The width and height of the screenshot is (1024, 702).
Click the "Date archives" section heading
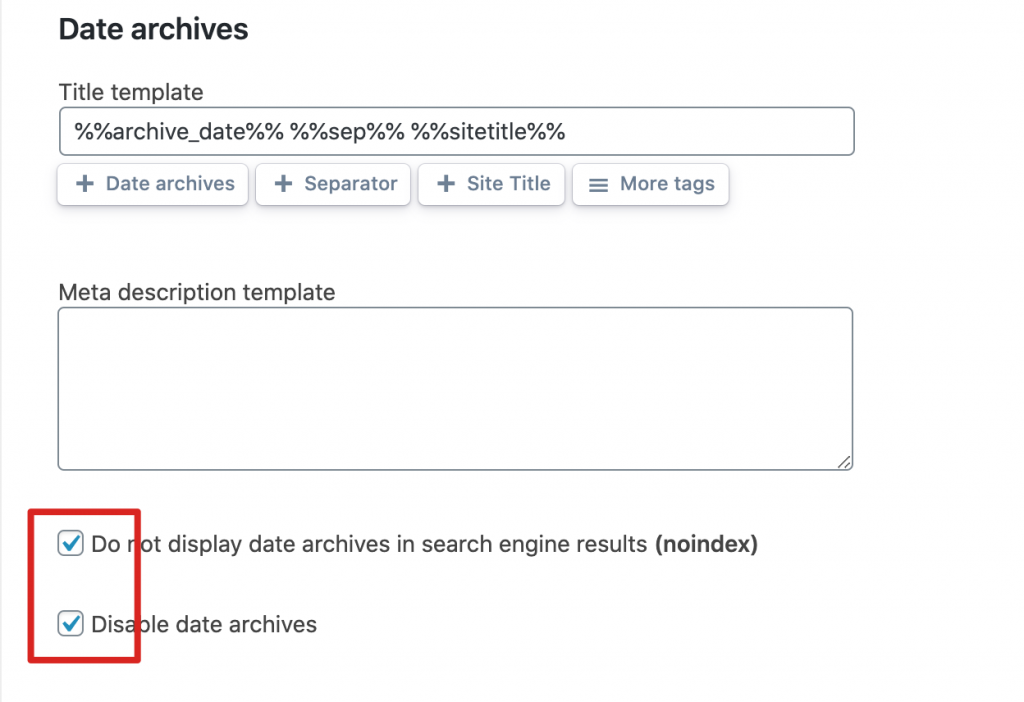point(153,29)
